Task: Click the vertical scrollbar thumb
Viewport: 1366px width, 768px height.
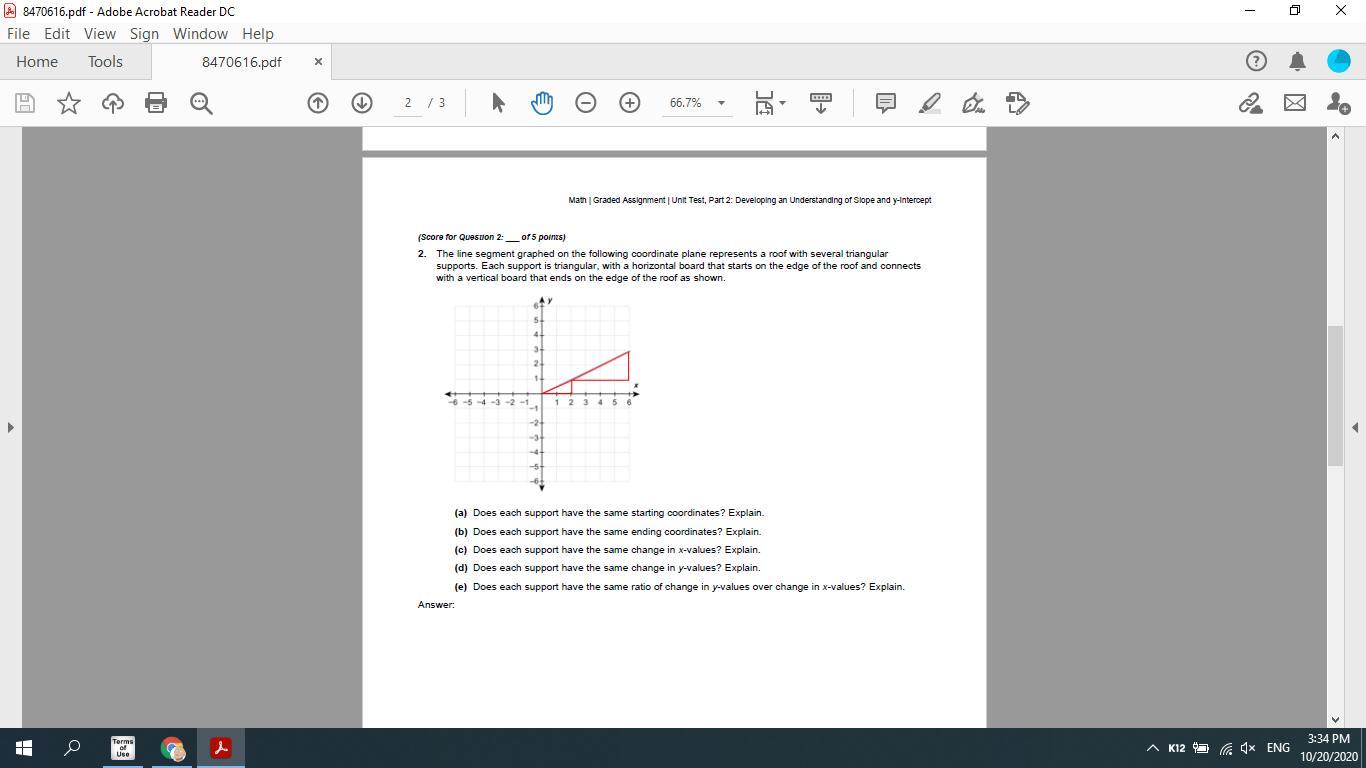Action: point(1335,395)
